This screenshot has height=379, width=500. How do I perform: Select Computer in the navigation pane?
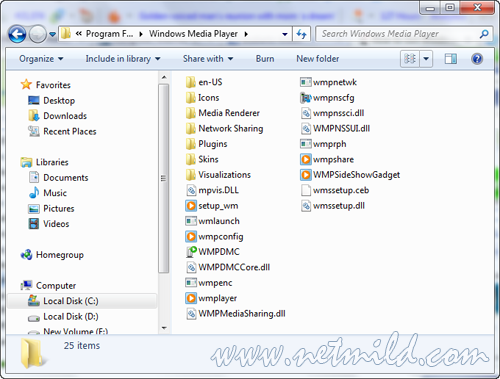point(48,286)
